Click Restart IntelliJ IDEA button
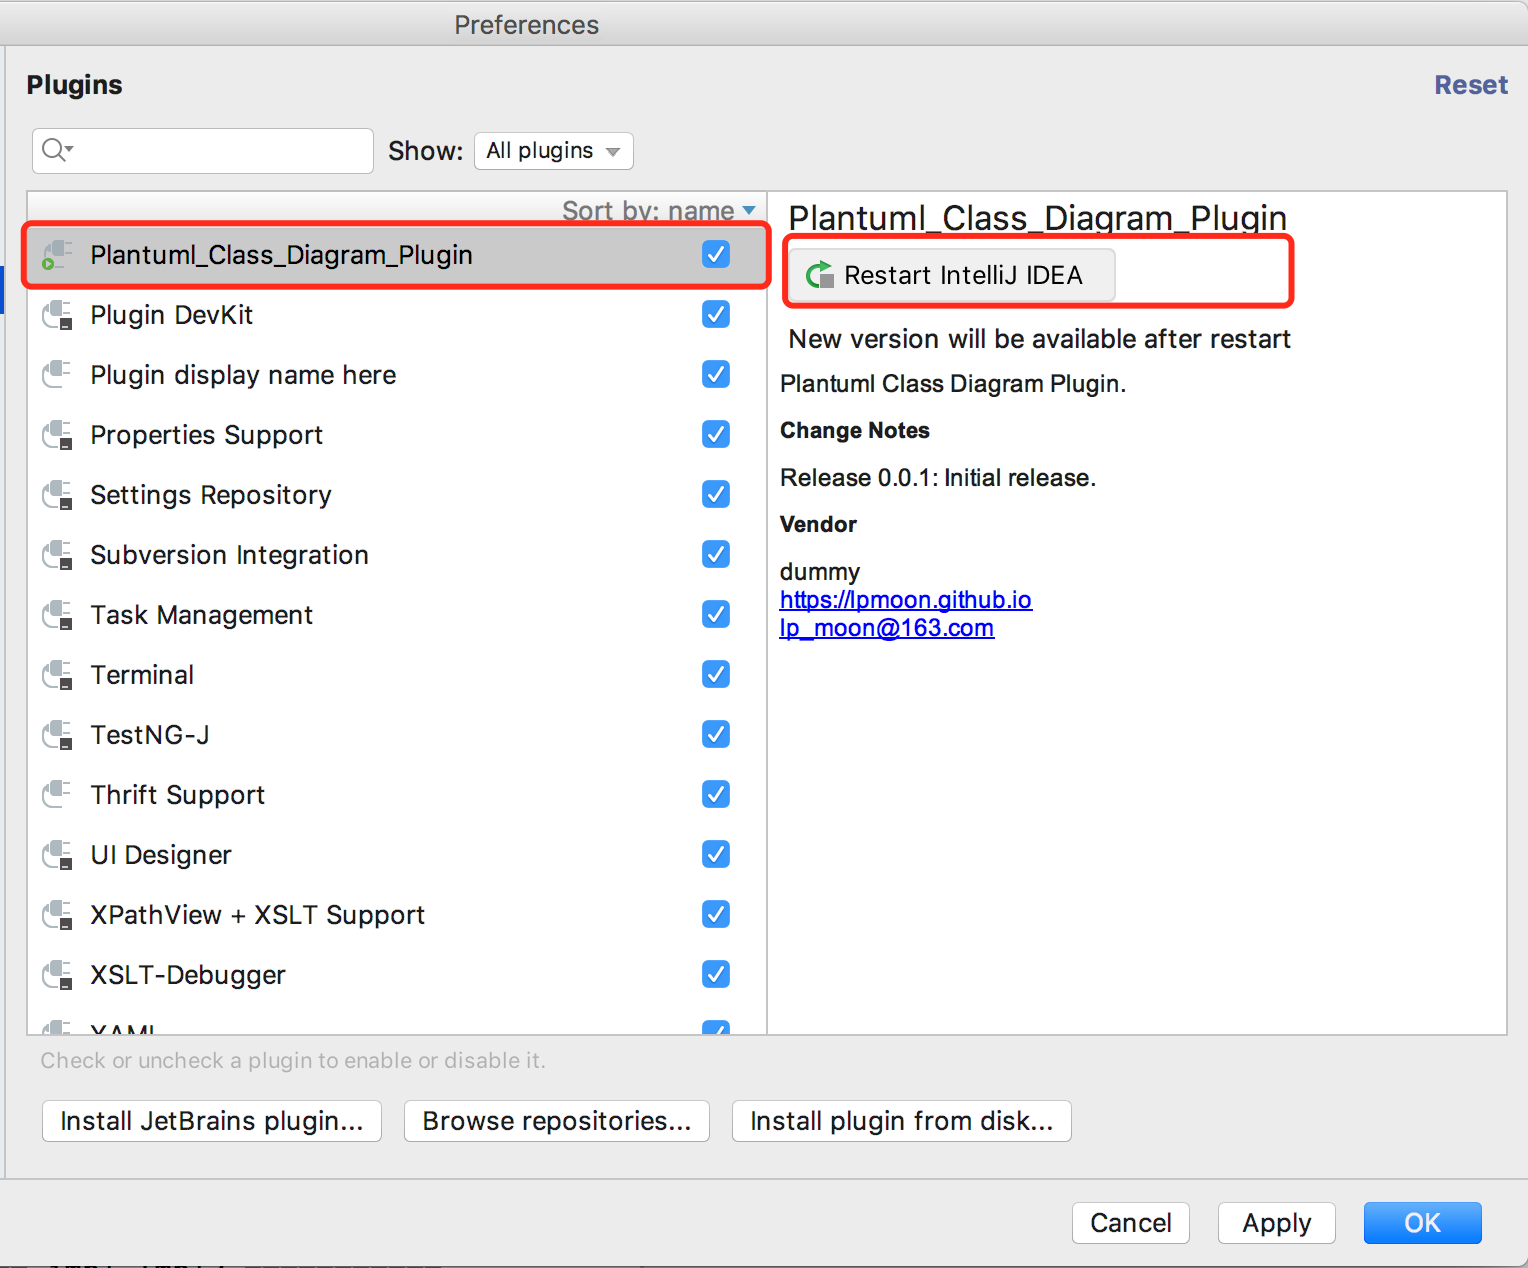This screenshot has height=1268, width=1528. [x=951, y=275]
